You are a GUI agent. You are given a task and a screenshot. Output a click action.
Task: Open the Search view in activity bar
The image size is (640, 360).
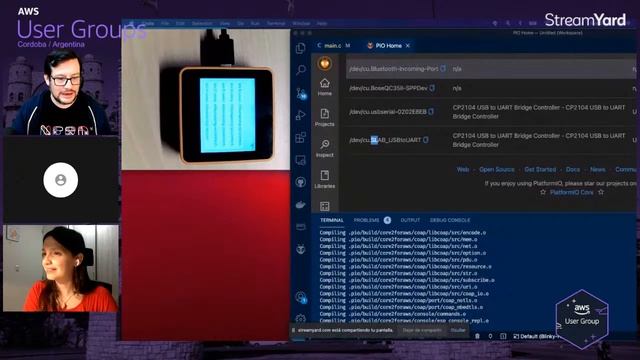click(x=301, y=70)
